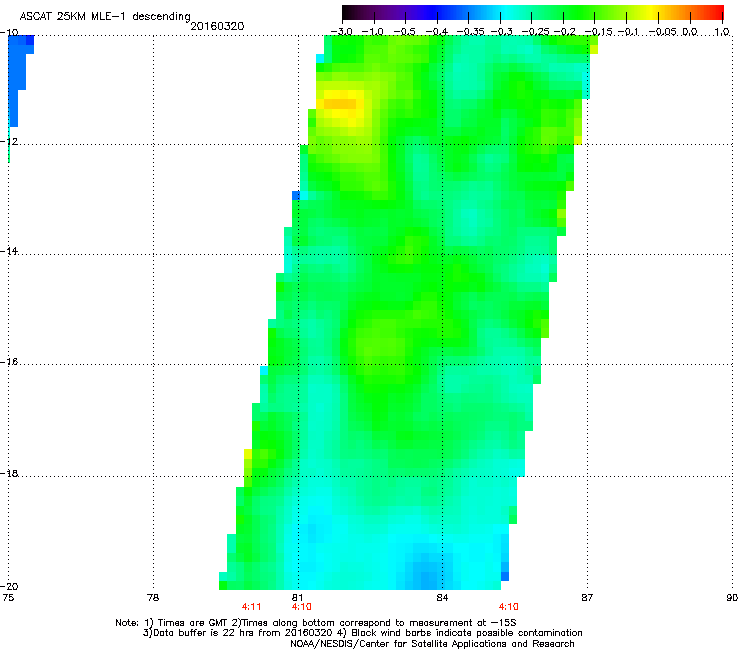Click the colorbar label "0.0"
Screen dimensions: 740x650
tap(690, 32)
